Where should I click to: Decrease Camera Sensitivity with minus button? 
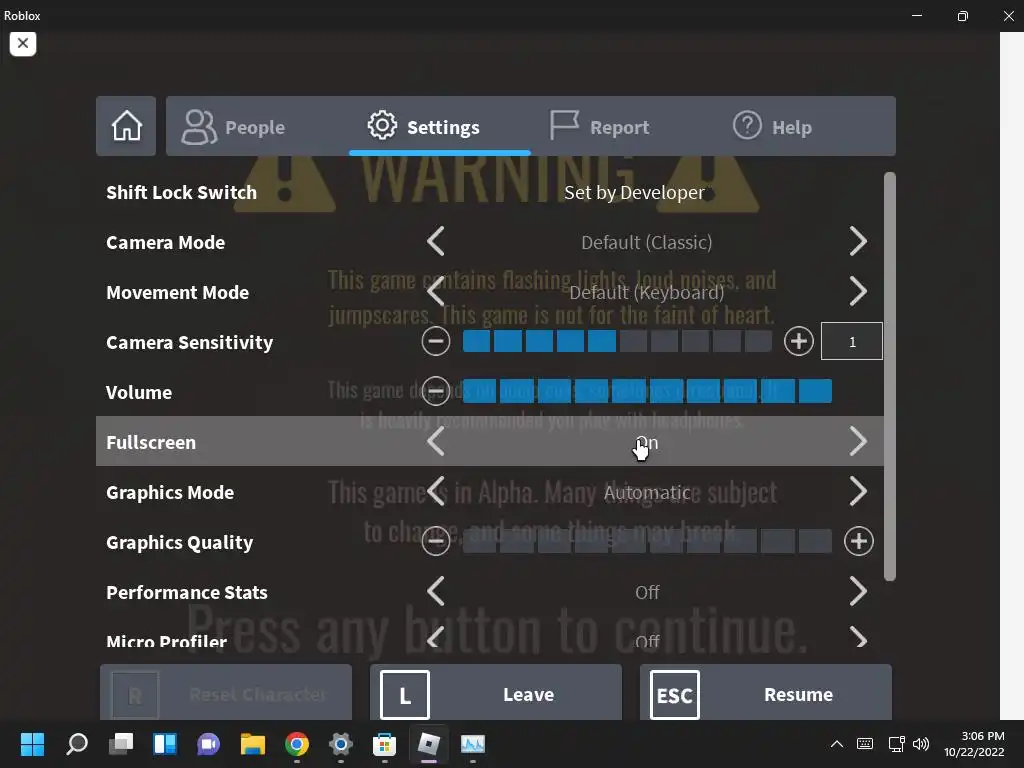(x=436, y=341)
